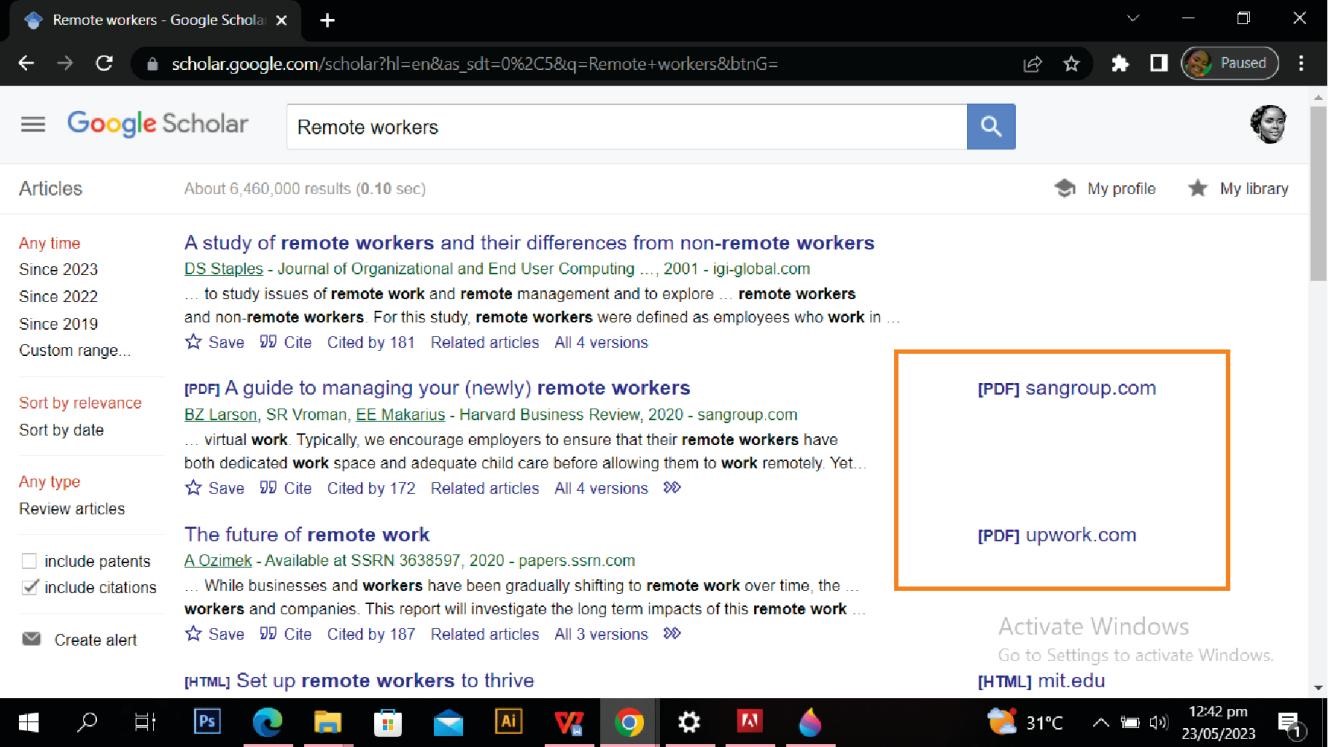Click Chrome's back arrow
This screenshot has width=1328, height=747.
coord(27,62)
